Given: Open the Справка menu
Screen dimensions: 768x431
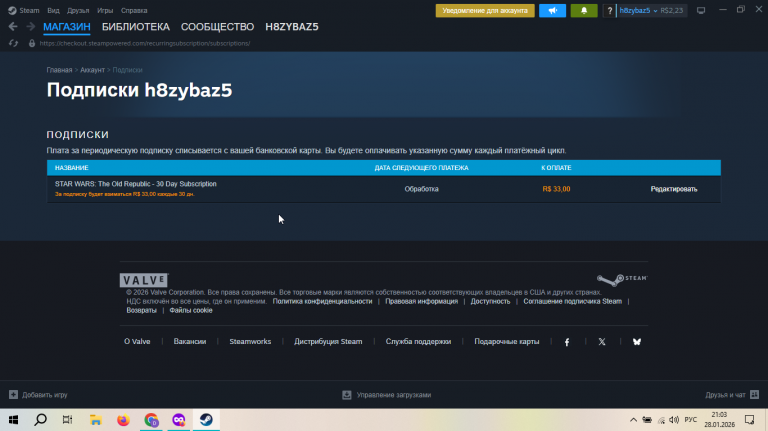Looking at the screenshot, I should coord(134,10).
